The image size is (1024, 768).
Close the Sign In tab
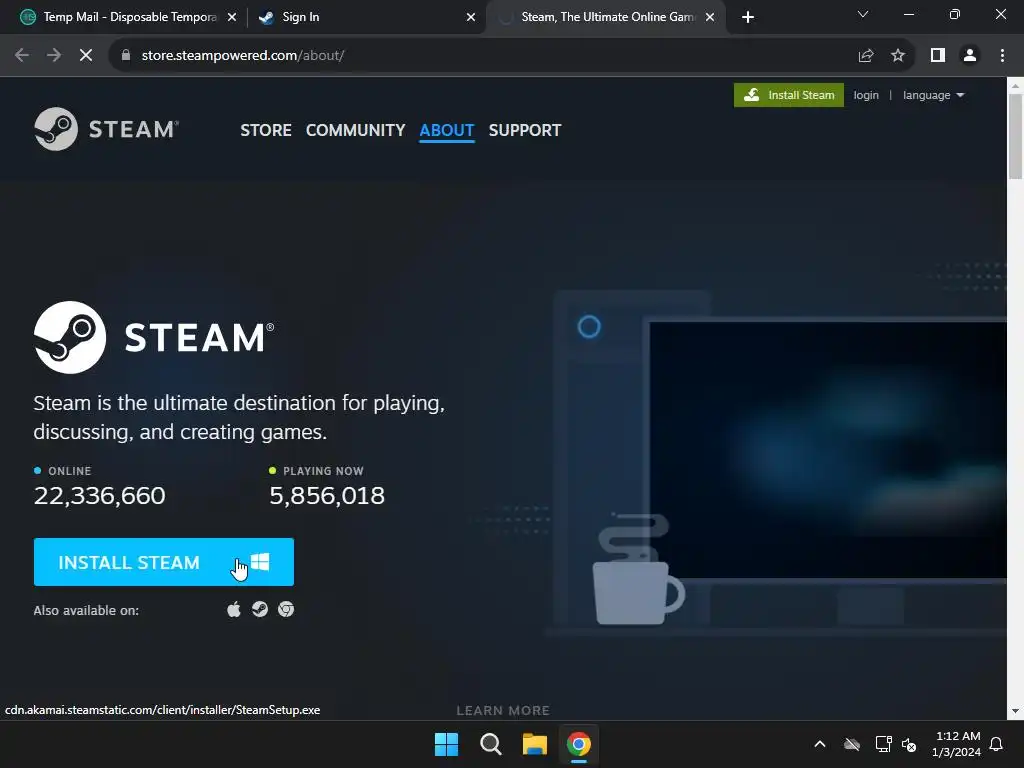pos(471,17)
